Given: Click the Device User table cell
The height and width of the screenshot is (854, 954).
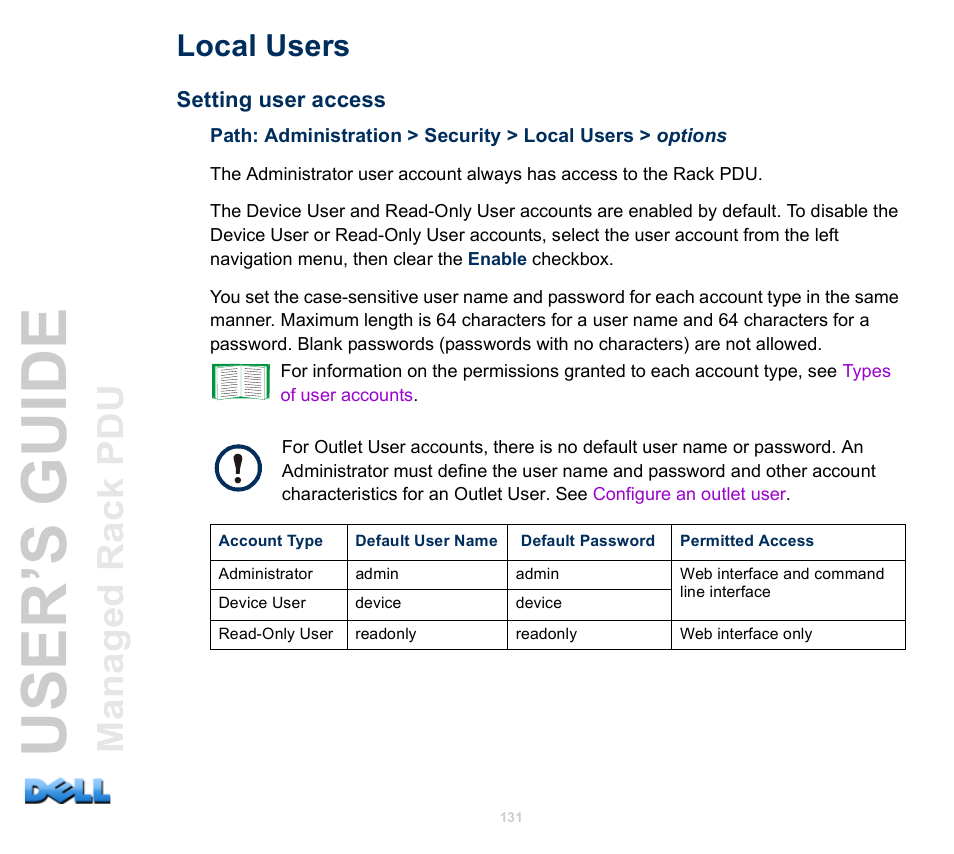Looking at the screenshot, I should (x=263, y=603).
